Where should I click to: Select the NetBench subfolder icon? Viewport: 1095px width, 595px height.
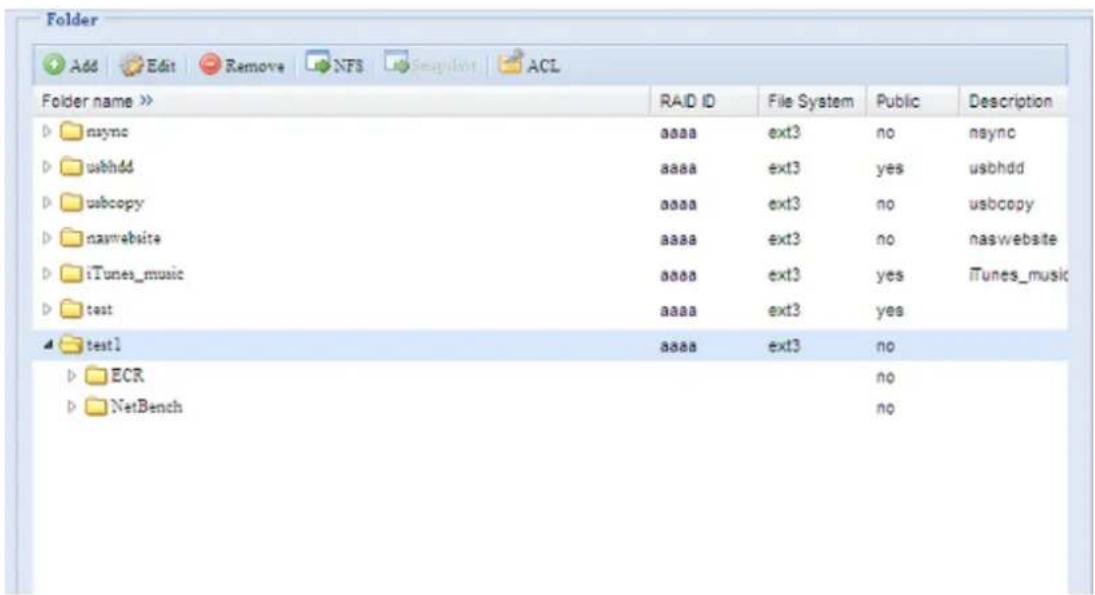pyautogui.click(x=95, y=408)
